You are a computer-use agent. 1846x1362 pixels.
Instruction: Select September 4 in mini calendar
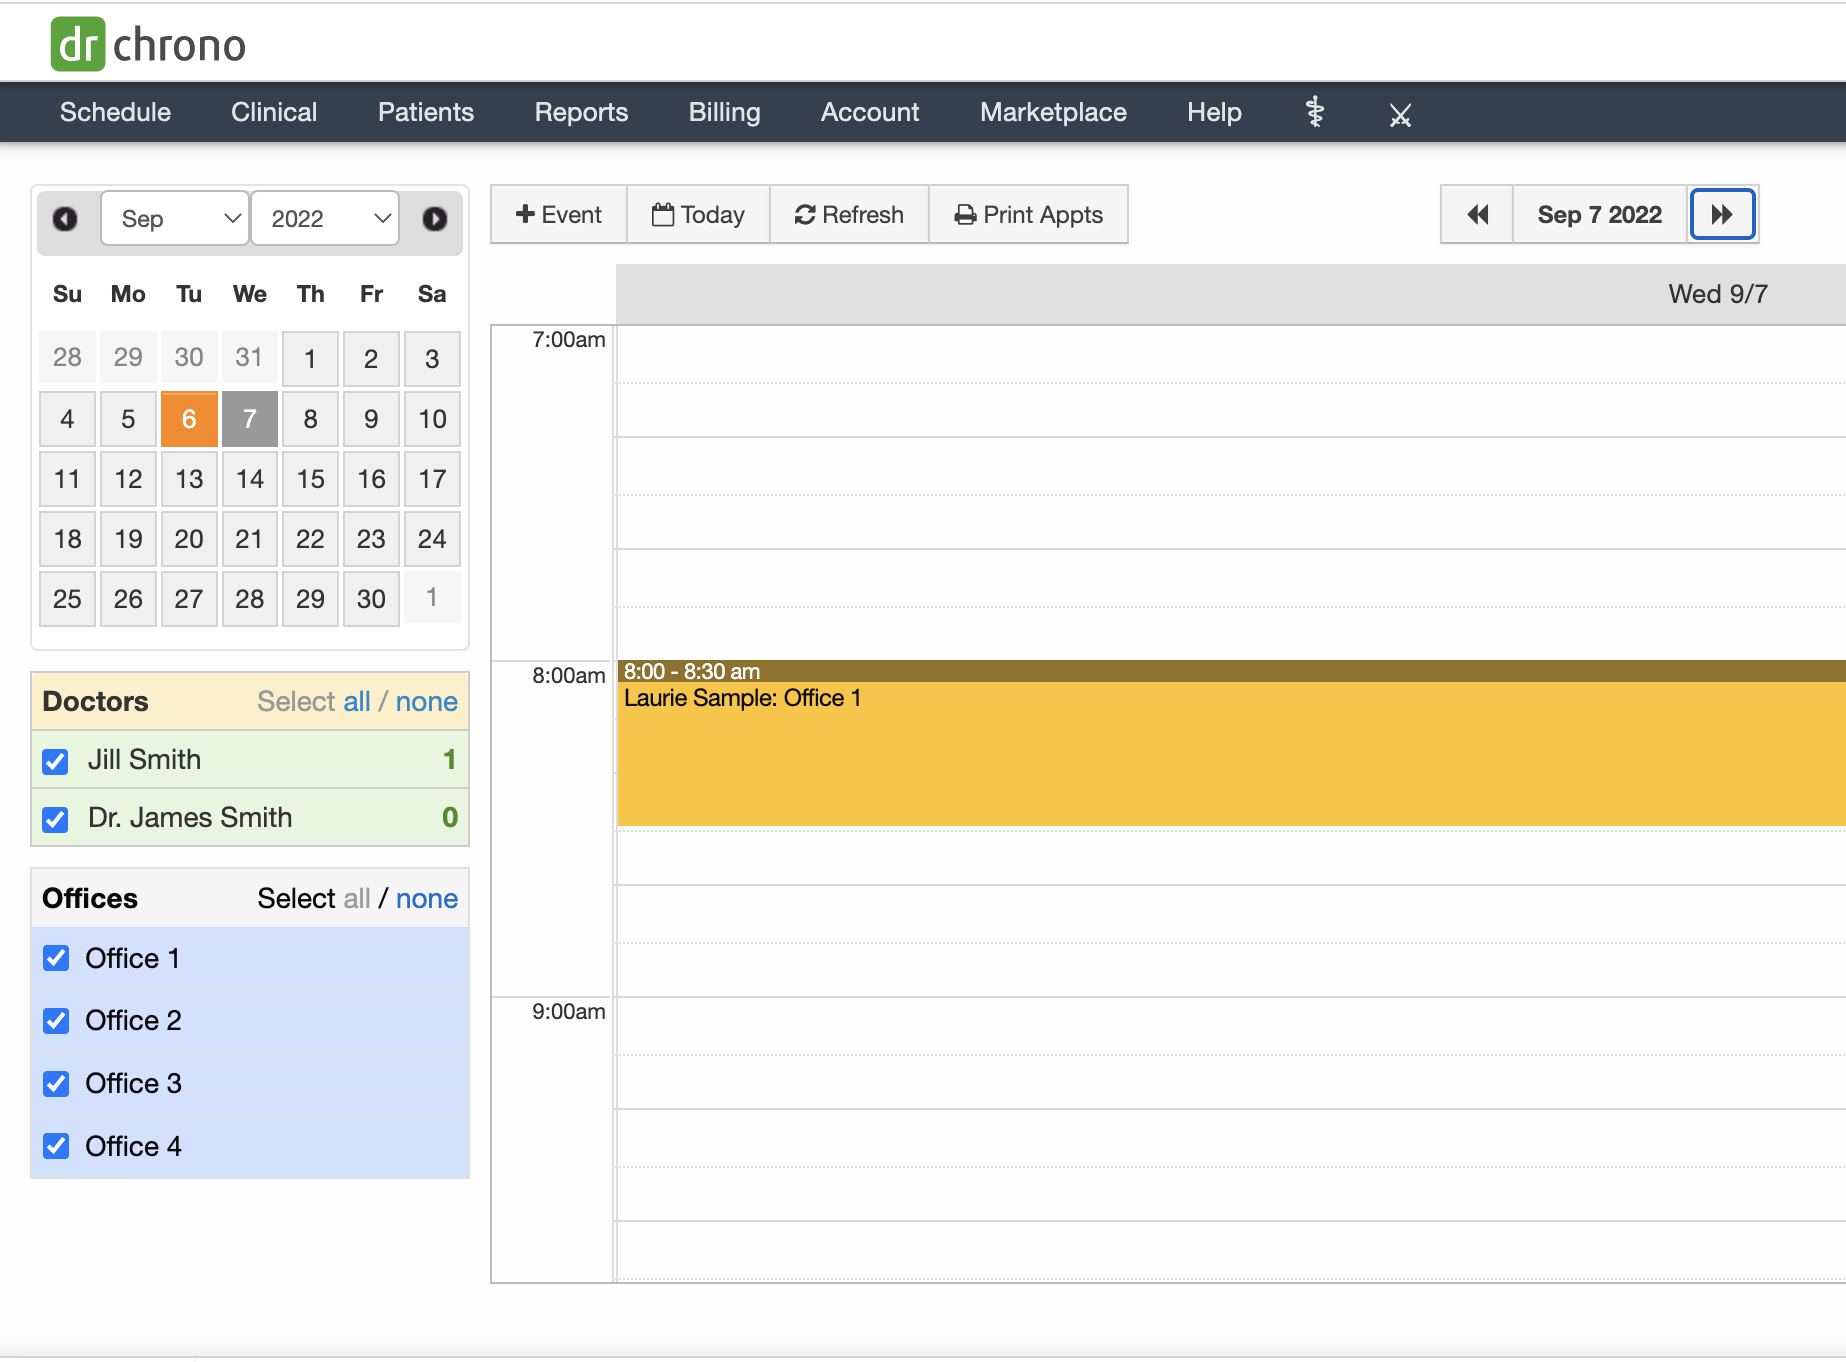[67, 418]
